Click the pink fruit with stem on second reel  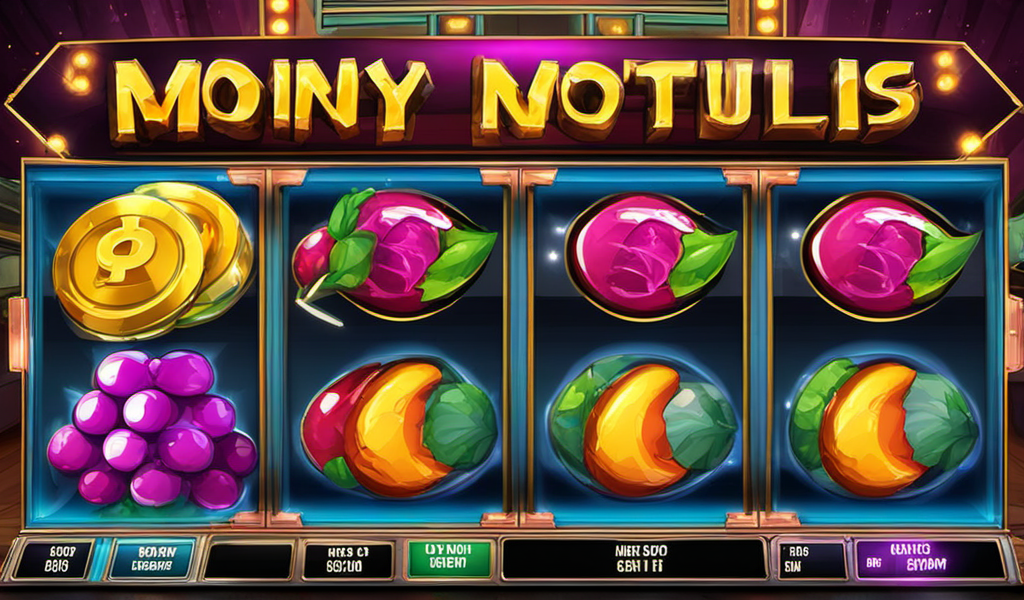pos(393,253)
